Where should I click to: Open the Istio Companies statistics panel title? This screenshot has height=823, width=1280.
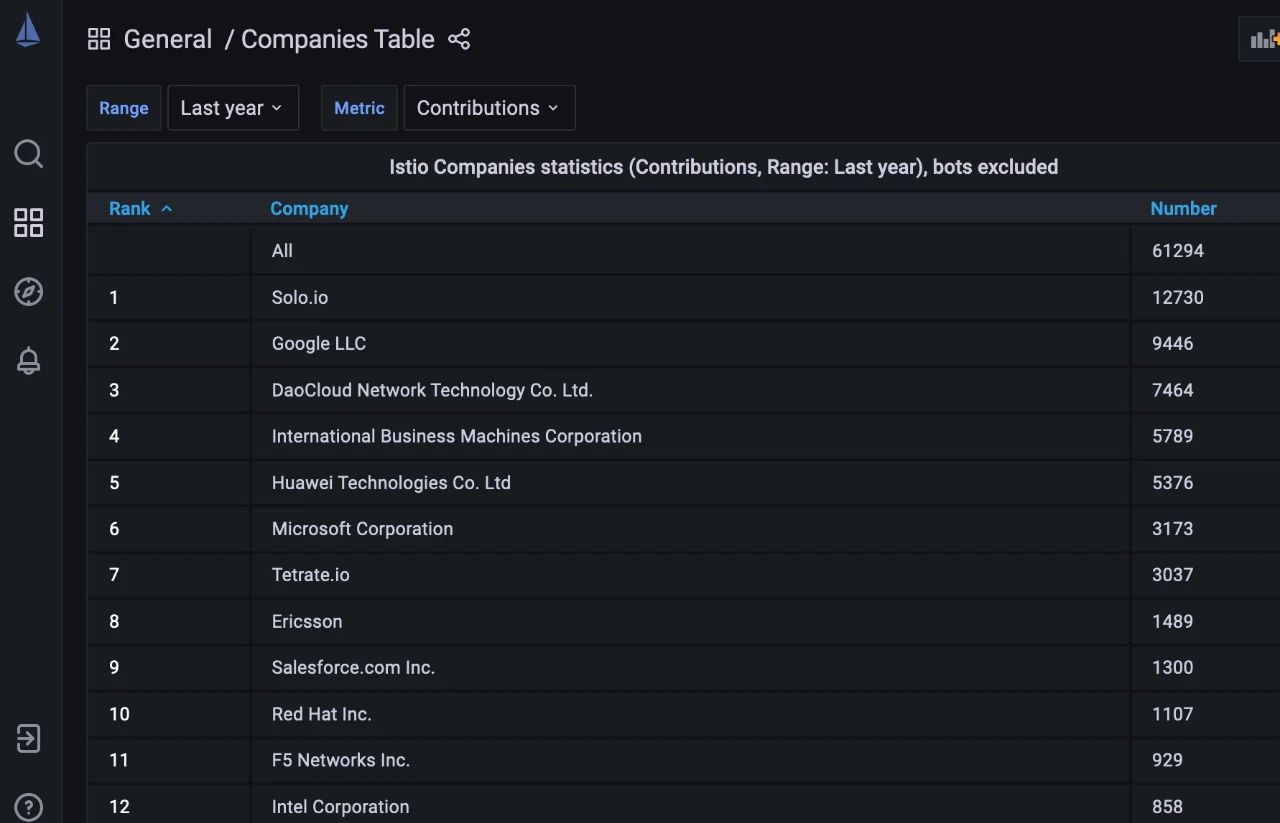pos(723,167)
